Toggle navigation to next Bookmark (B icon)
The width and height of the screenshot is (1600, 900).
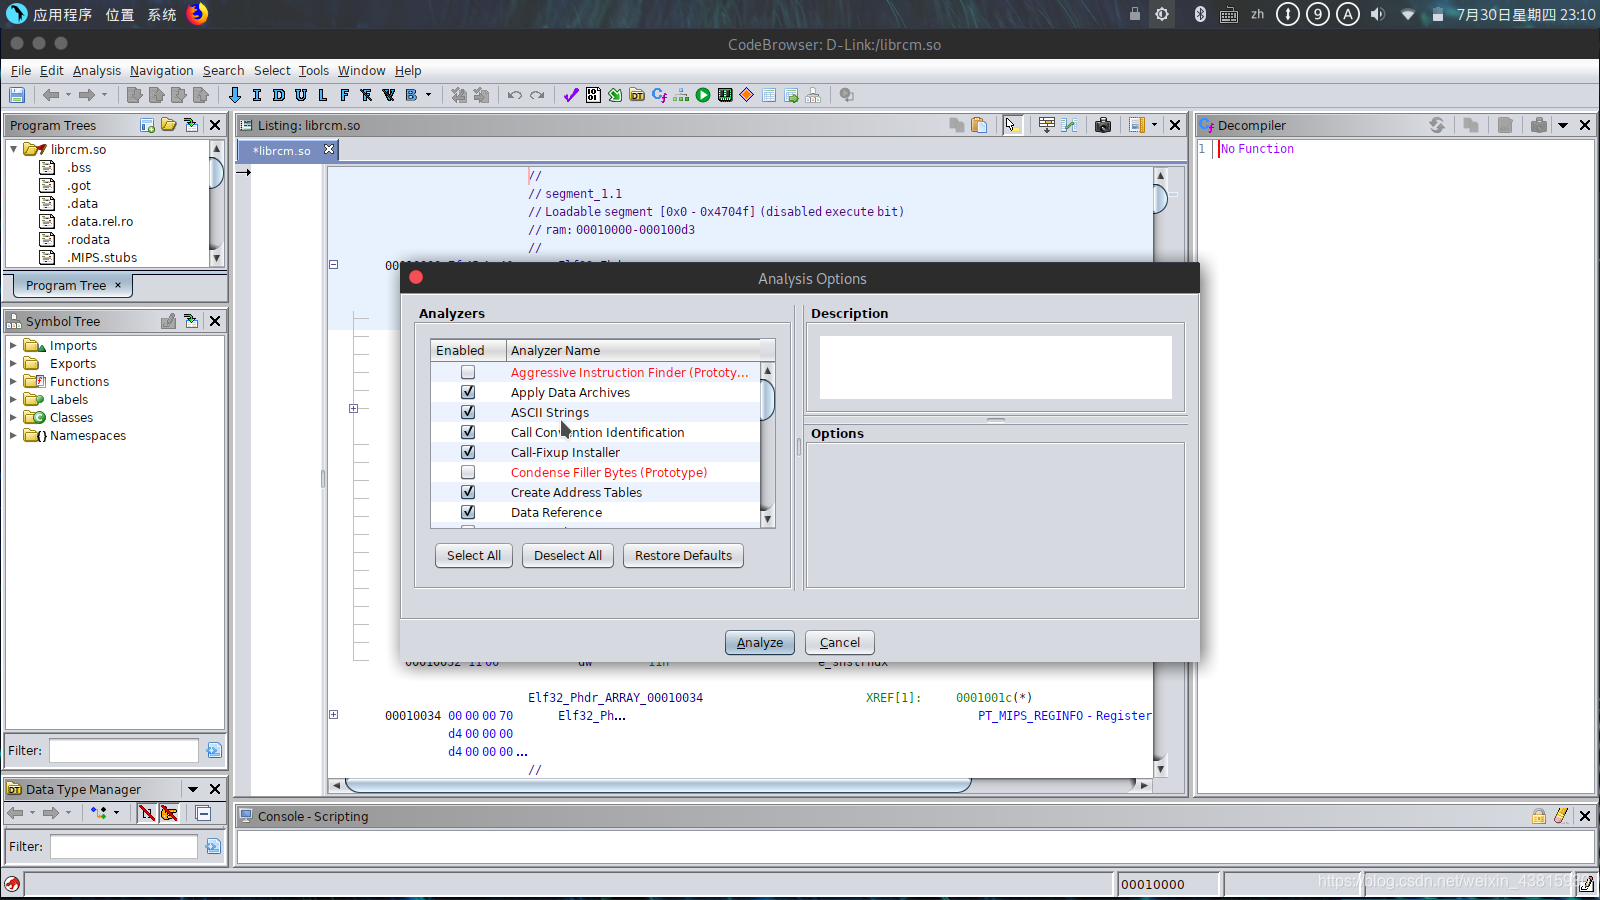[x=411, y=95]
